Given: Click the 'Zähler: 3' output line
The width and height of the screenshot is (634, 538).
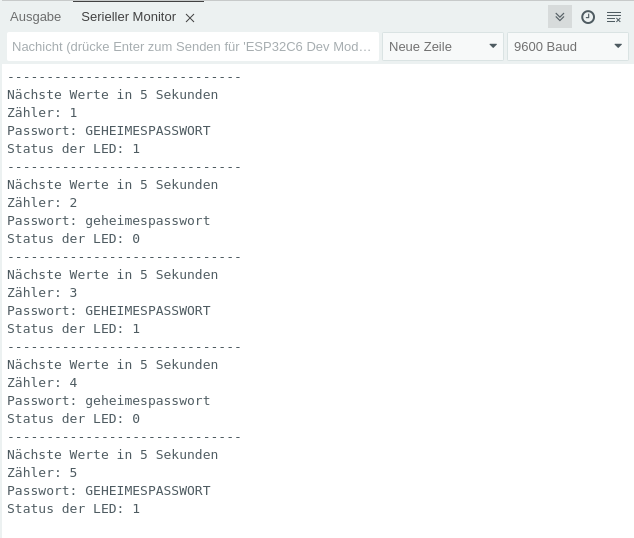Looking at the screenshot, I should tap(42, 293).
